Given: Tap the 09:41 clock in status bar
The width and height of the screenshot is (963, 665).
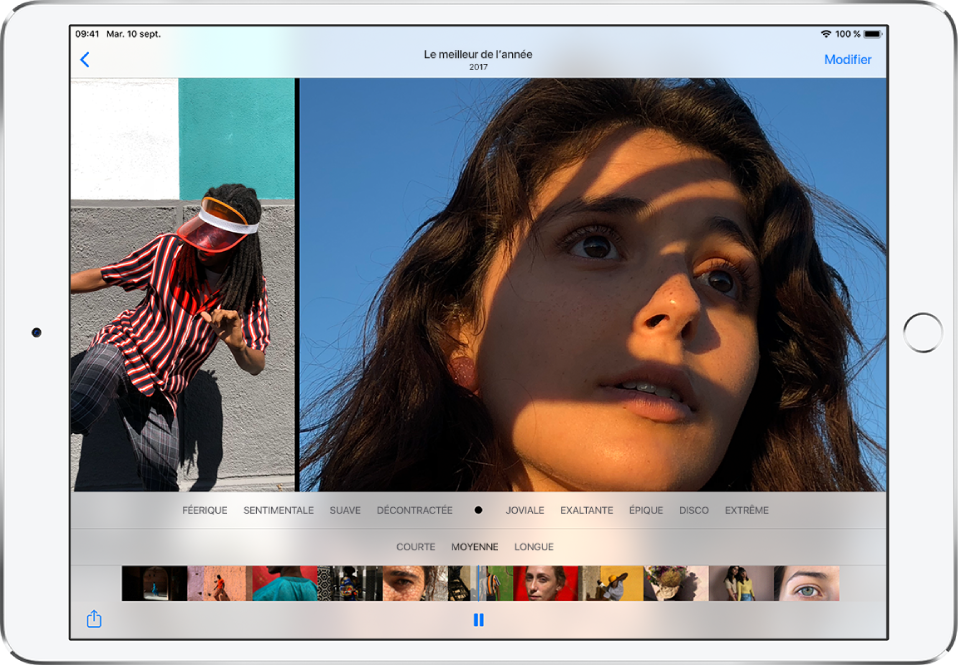Looking at the screenshot, I should tap(87, 34).
